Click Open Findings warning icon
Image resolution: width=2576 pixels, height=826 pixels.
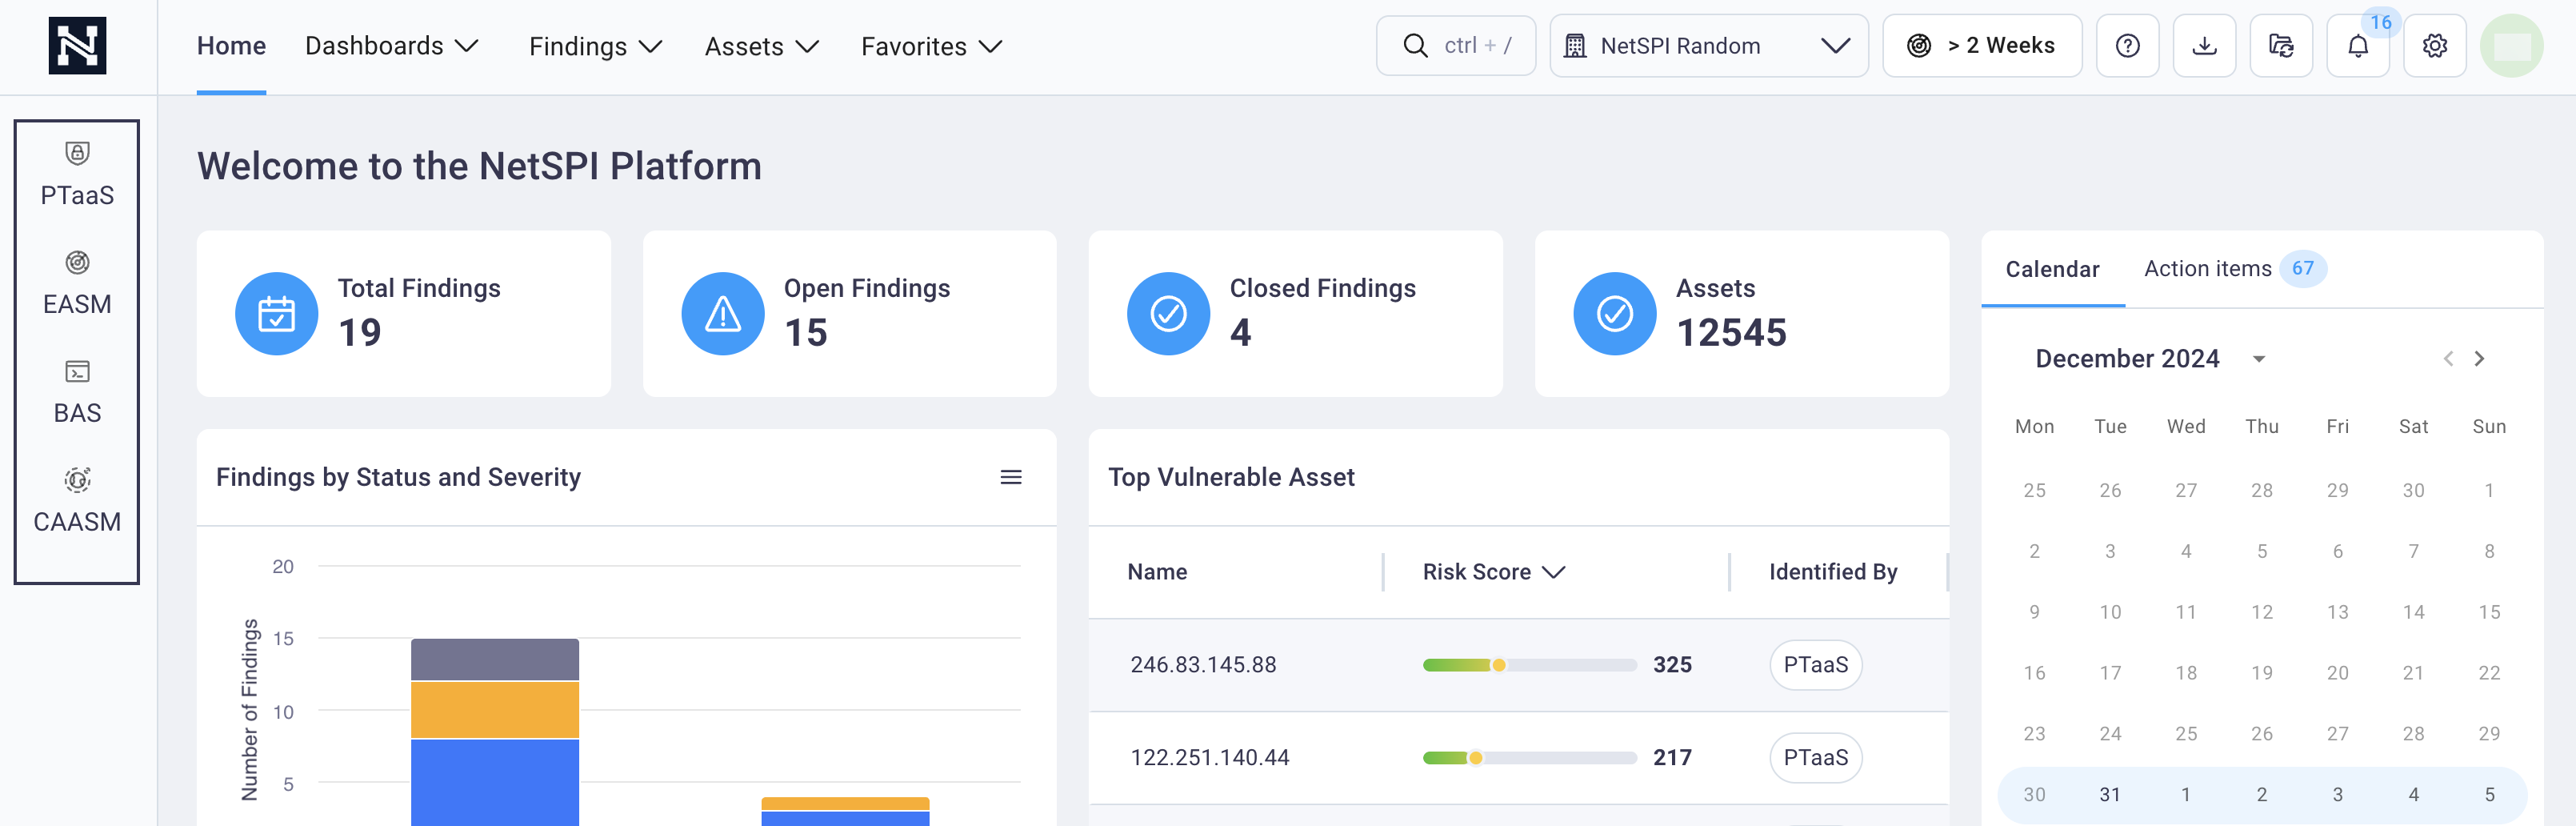(x=722, y=314)
